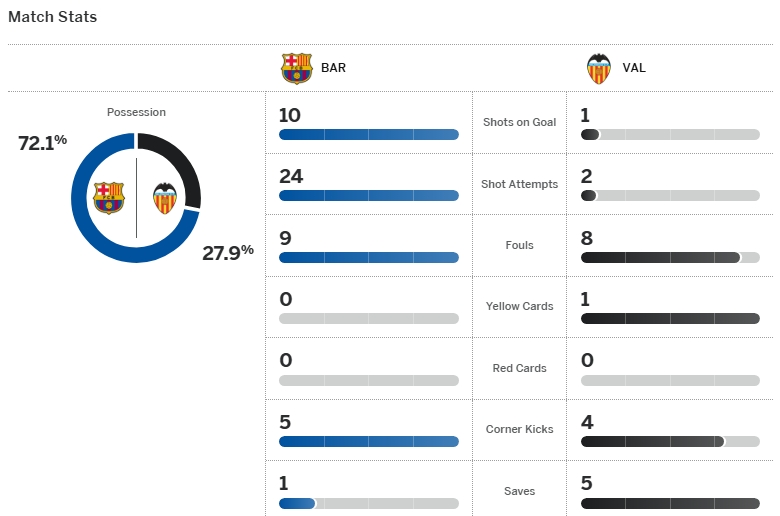Click Barcelona's Saves bar
780x516 pixels.
coord(369,504)
